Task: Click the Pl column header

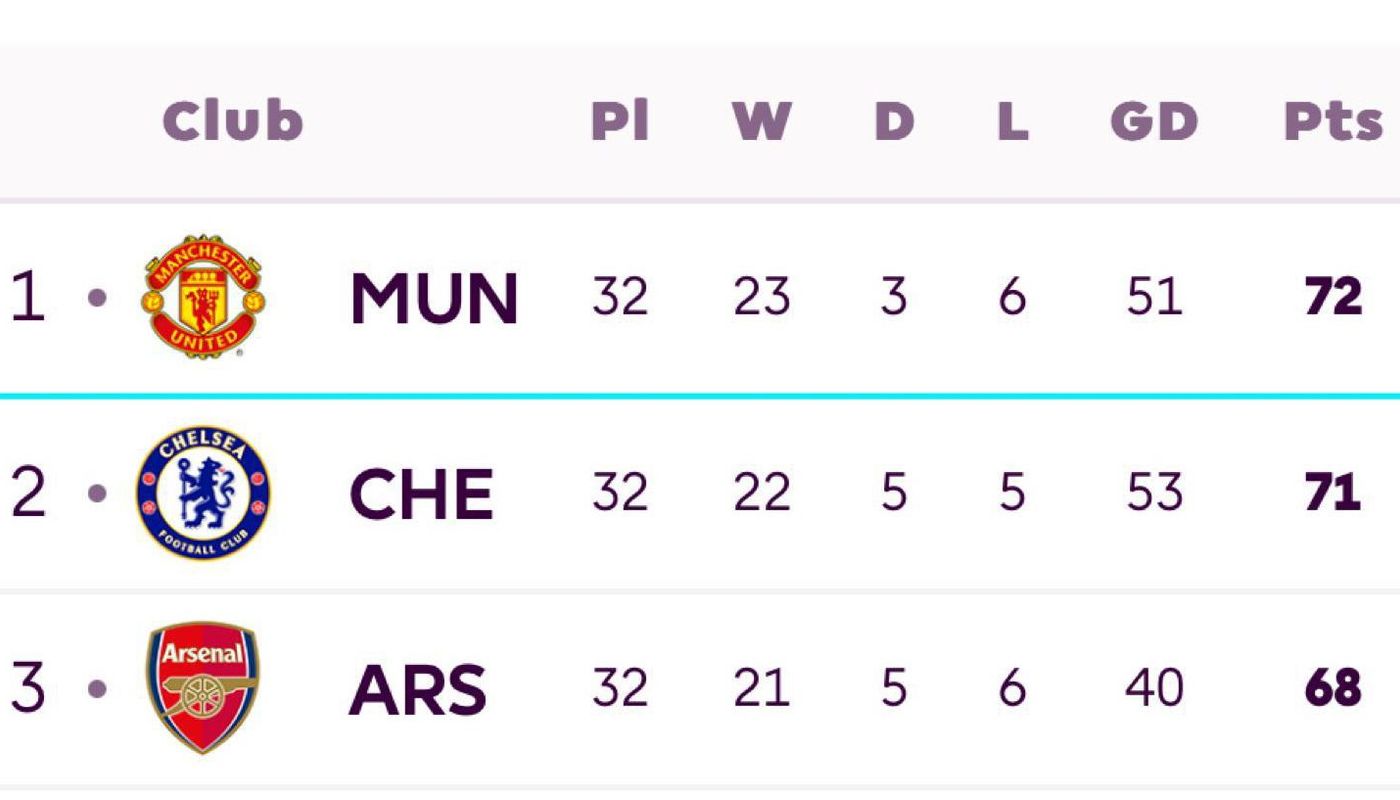Action: point(620,121)
